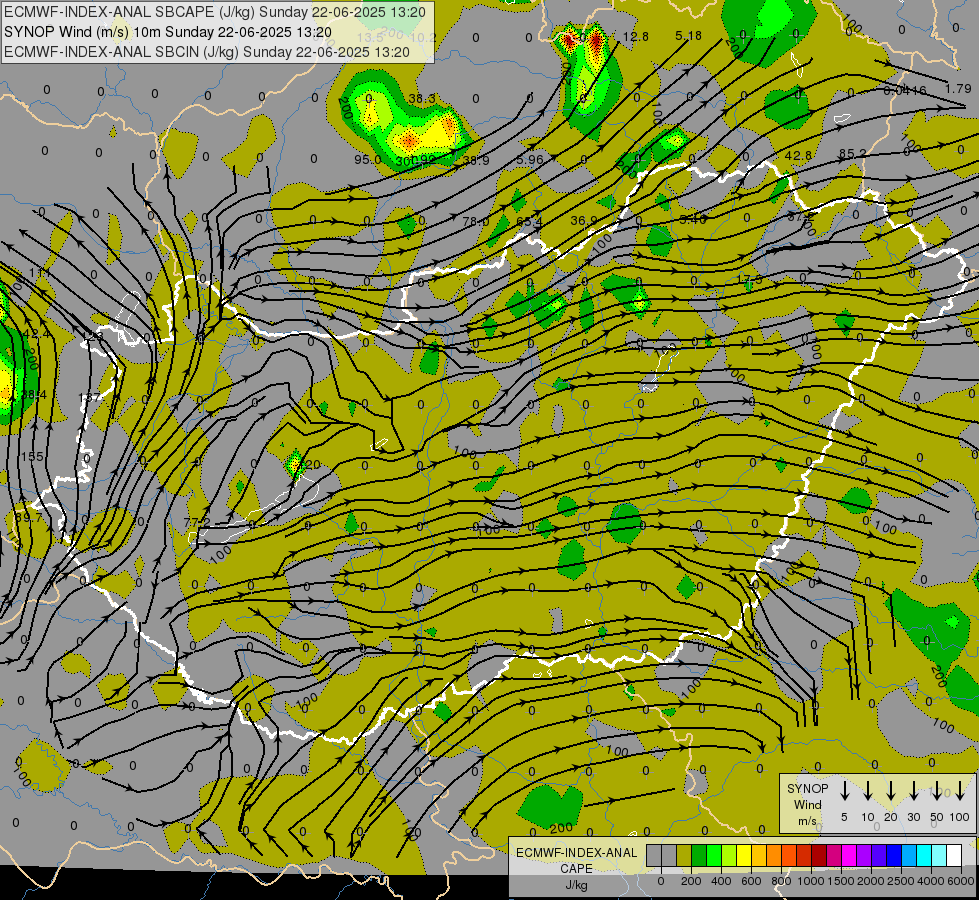Pick the dark red swatch in CAPE legend

819,855
